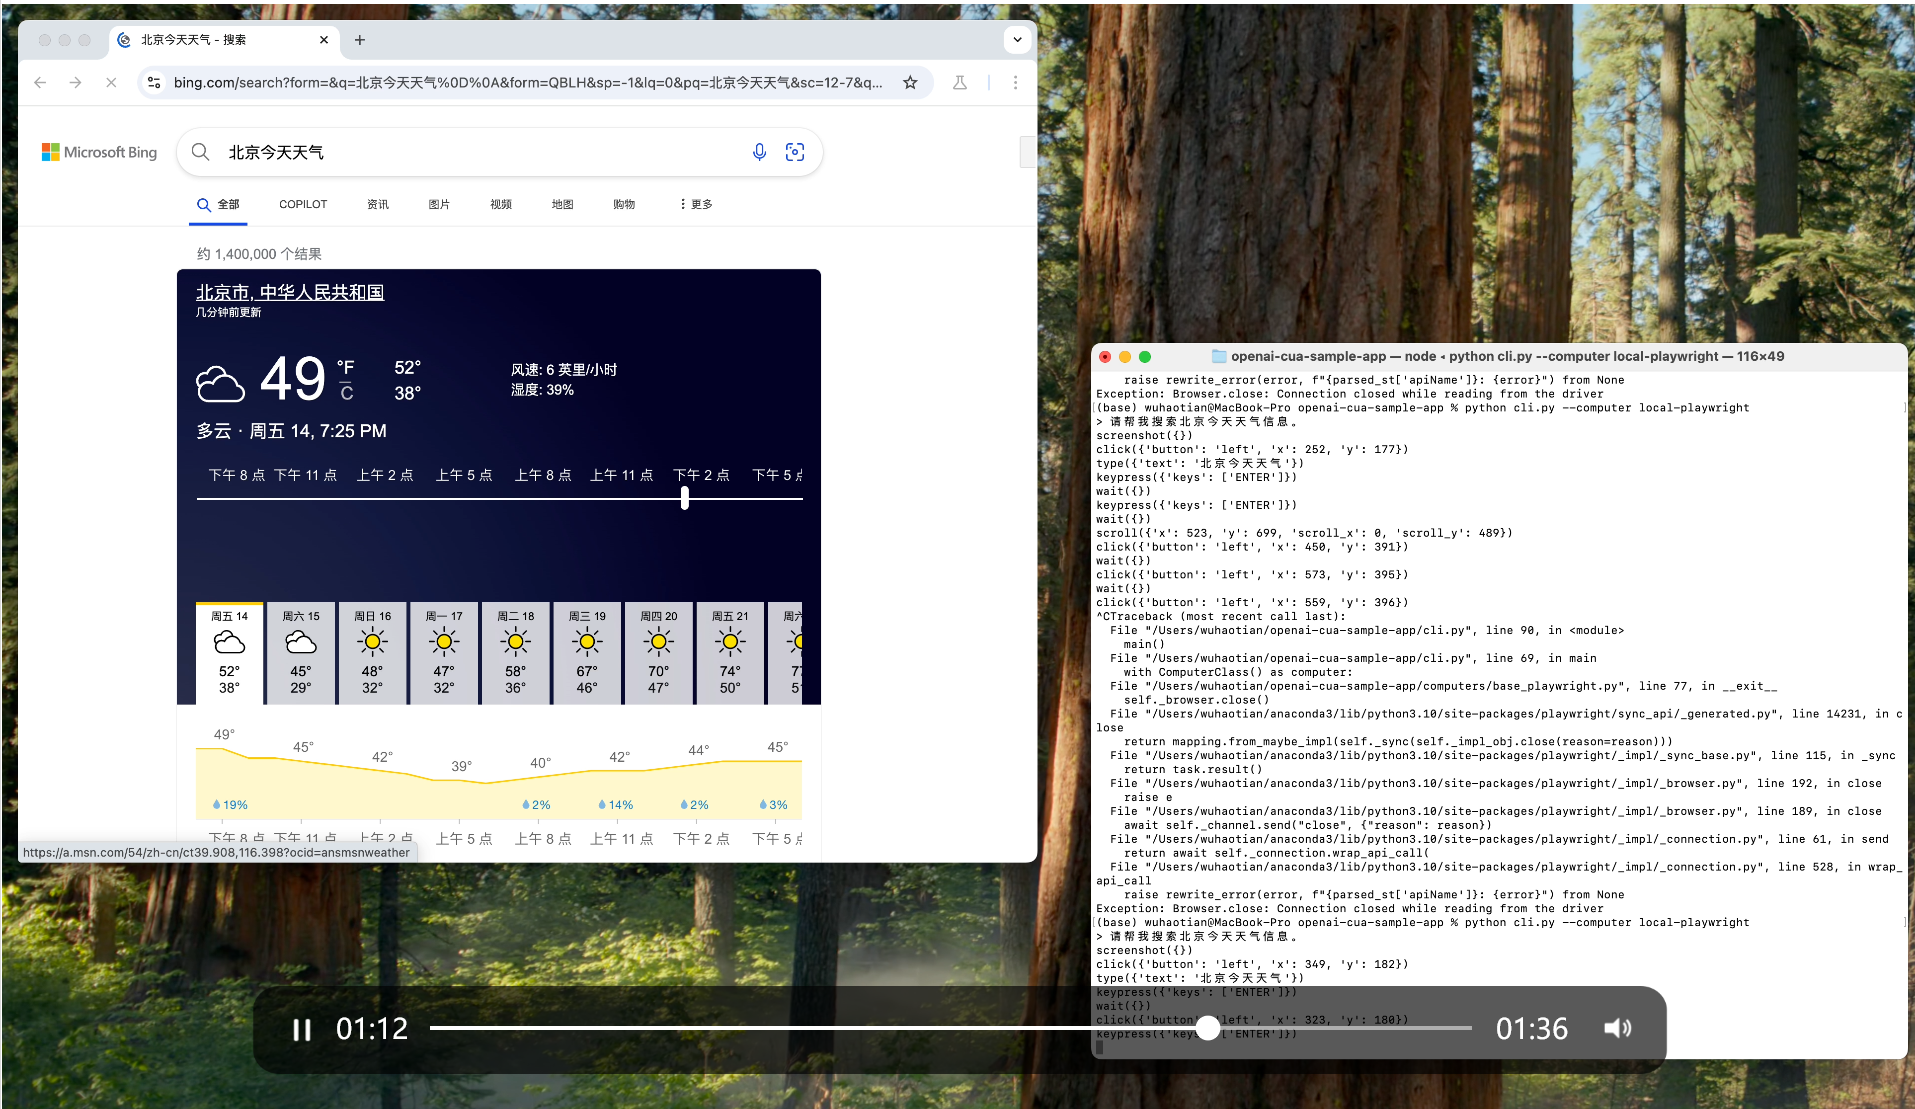The image size is (1915, 1109).
Task: Stop page loading with the X icon
Action: coord(111,82)
